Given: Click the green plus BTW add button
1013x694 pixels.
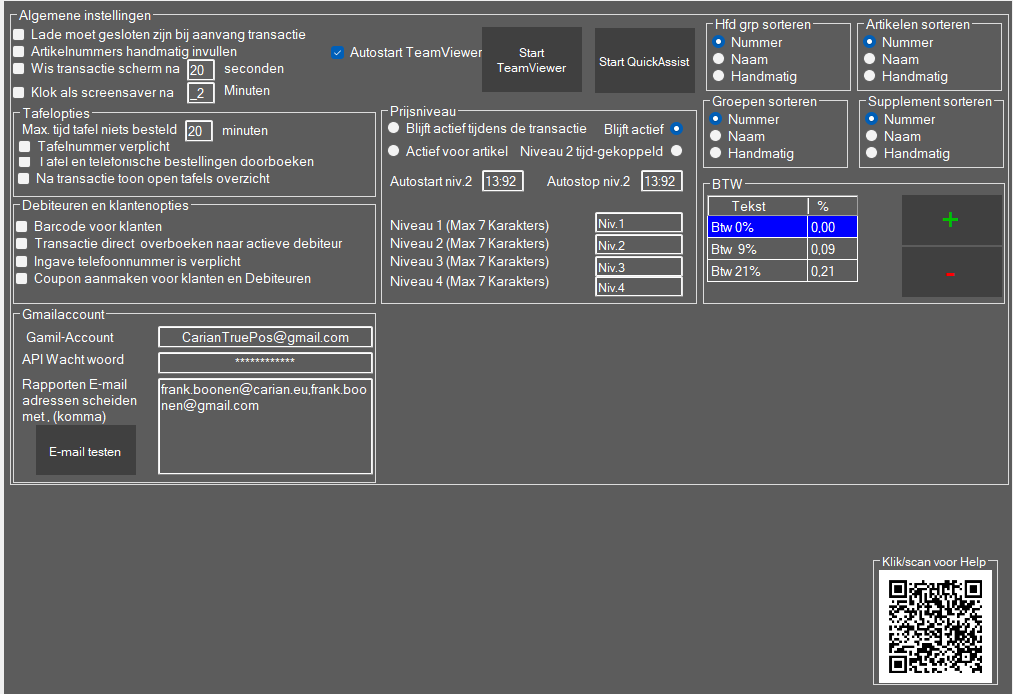Looking at the screenshot, I should point(951,220).
